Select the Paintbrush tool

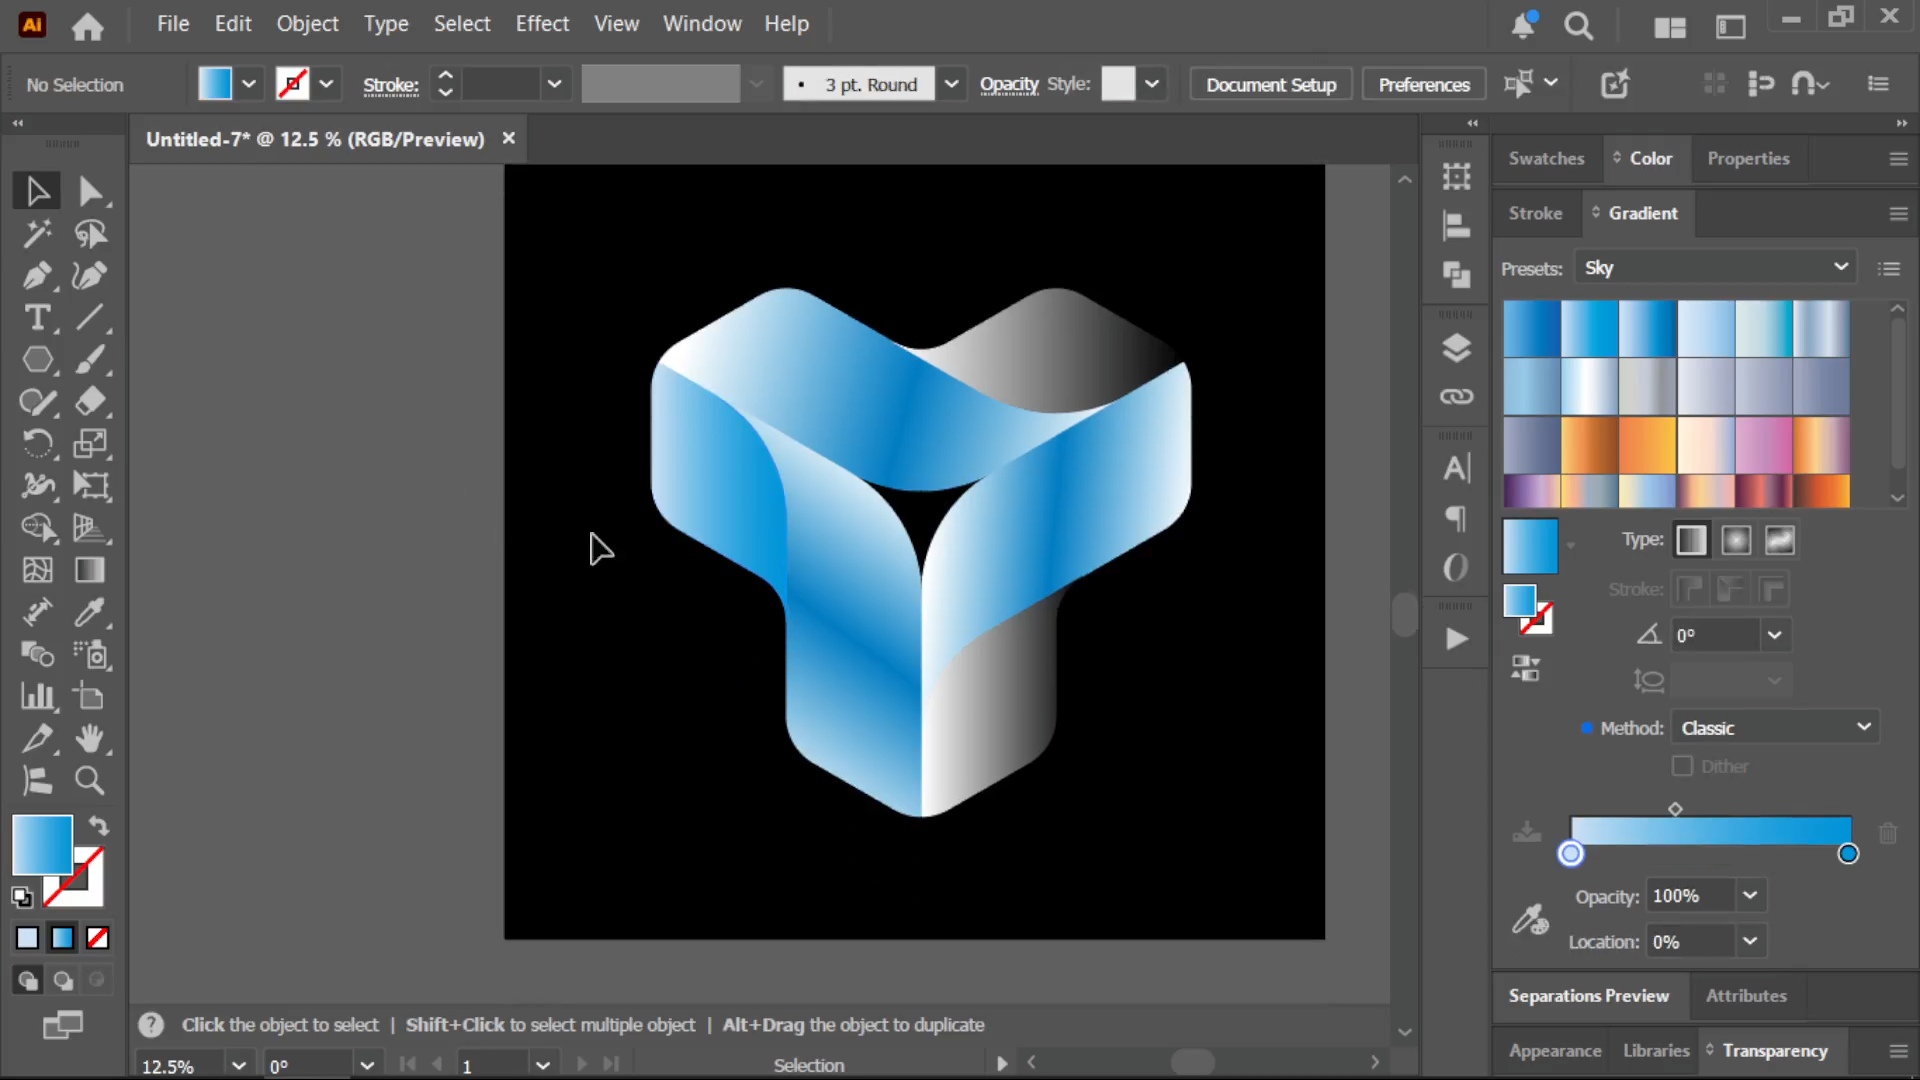pyautogui.click(x=90, y=360)
